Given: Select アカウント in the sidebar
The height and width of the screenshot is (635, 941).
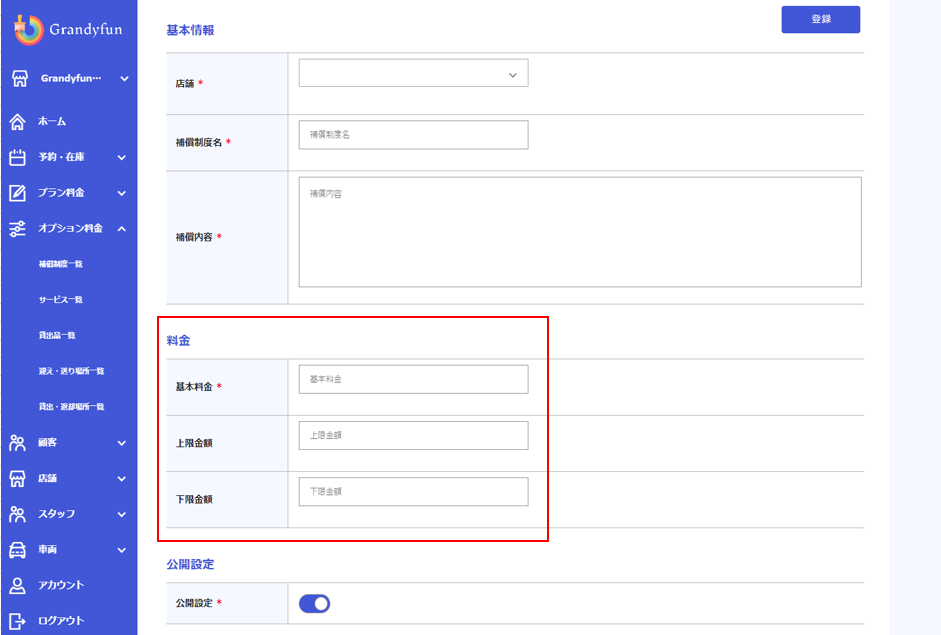Looking at the screenshot, I should click(61, 585).
